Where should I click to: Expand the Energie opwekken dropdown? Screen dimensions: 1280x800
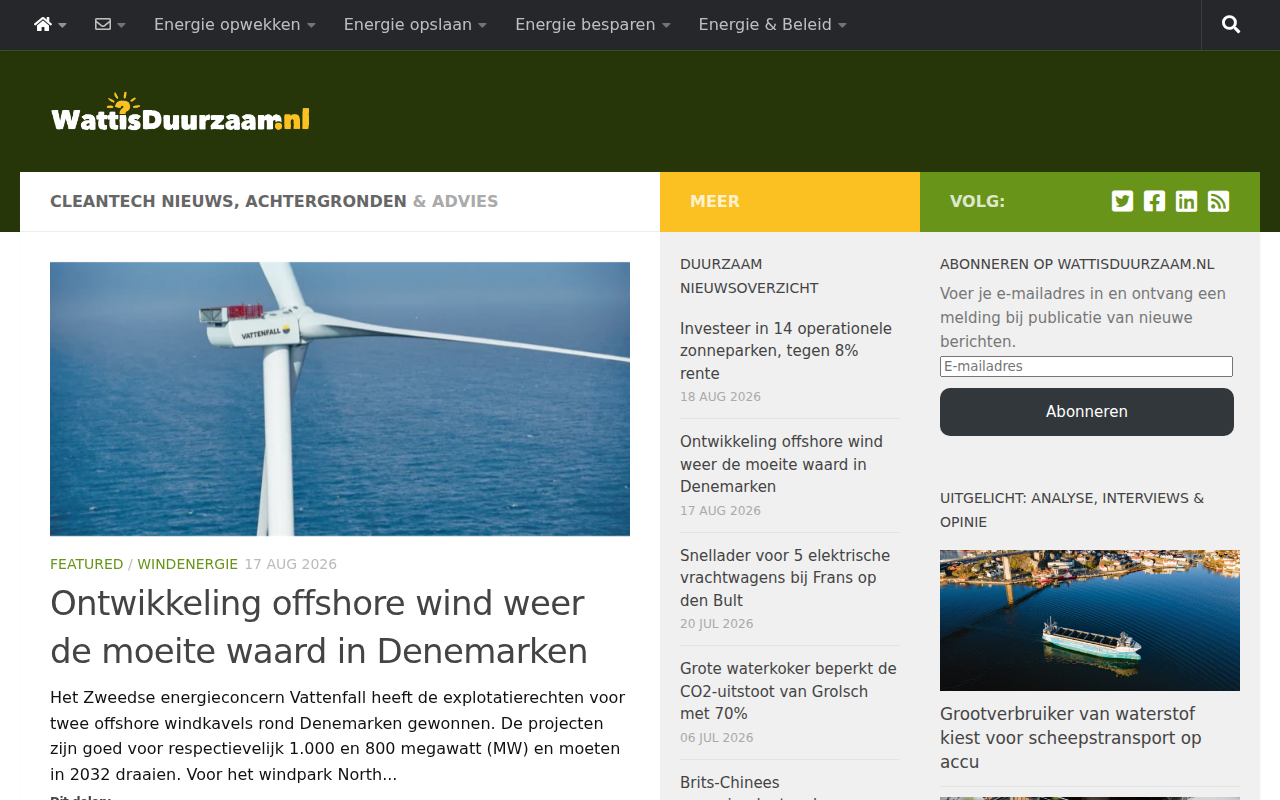point(234,25)
